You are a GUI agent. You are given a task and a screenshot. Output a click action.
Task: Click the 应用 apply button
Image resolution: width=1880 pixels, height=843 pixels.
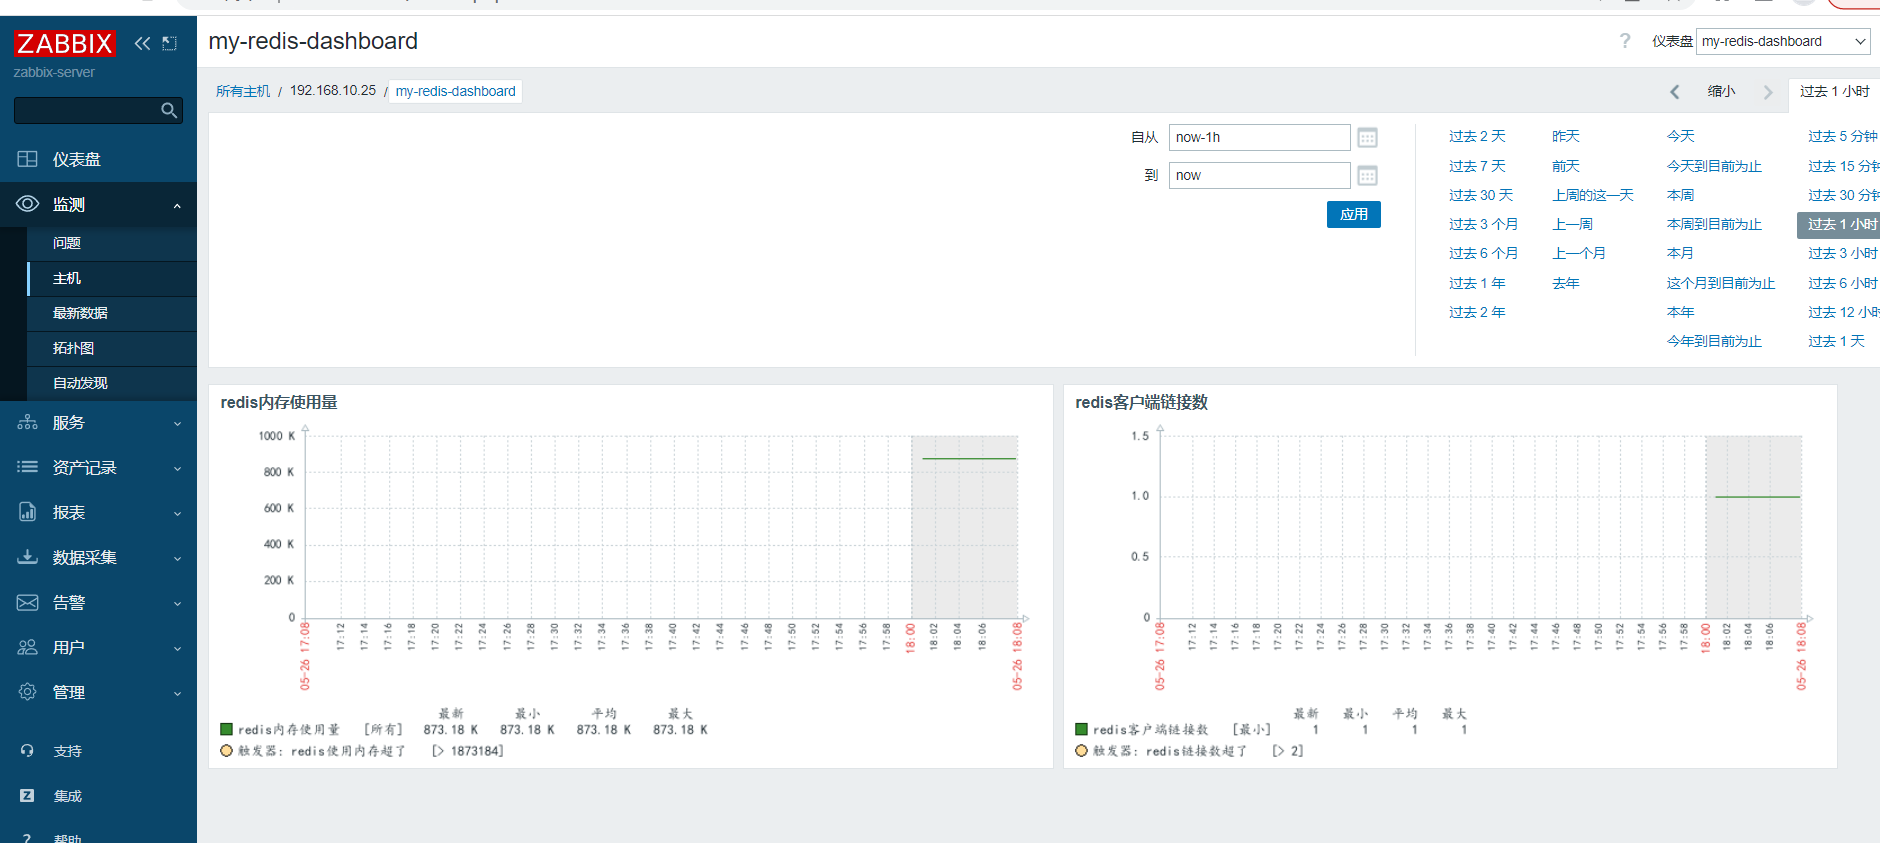(1354, 214)
